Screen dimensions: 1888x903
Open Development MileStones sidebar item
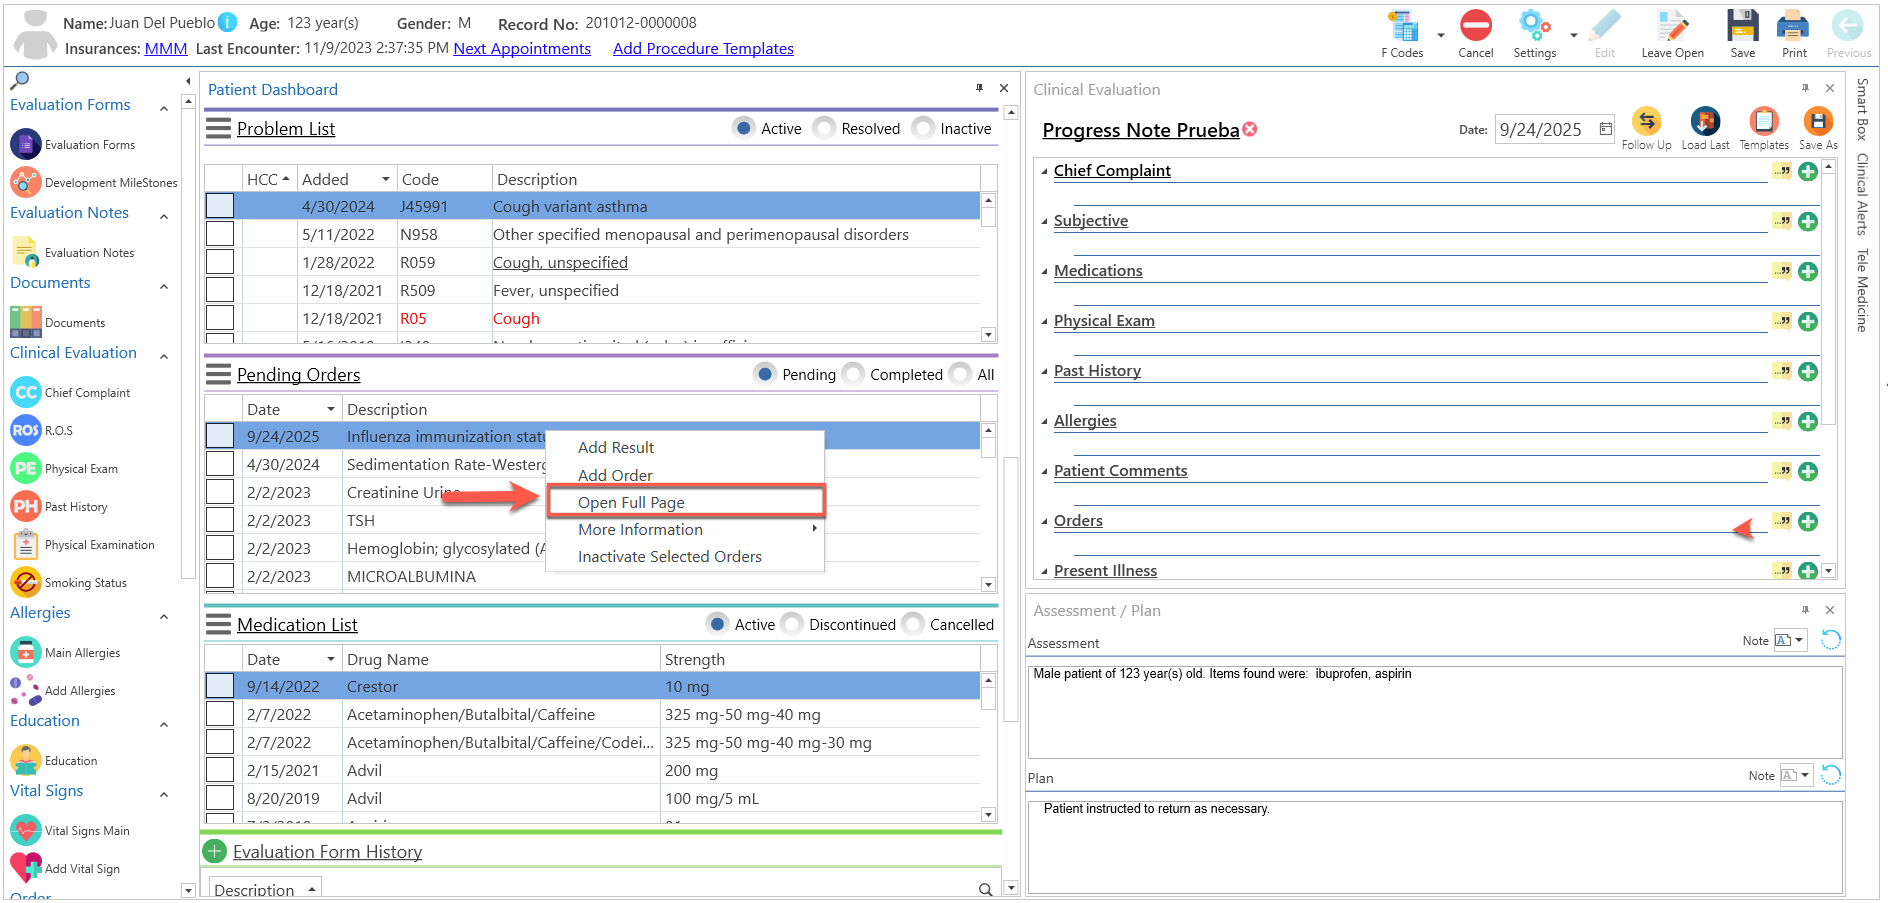tap(26, 182)
